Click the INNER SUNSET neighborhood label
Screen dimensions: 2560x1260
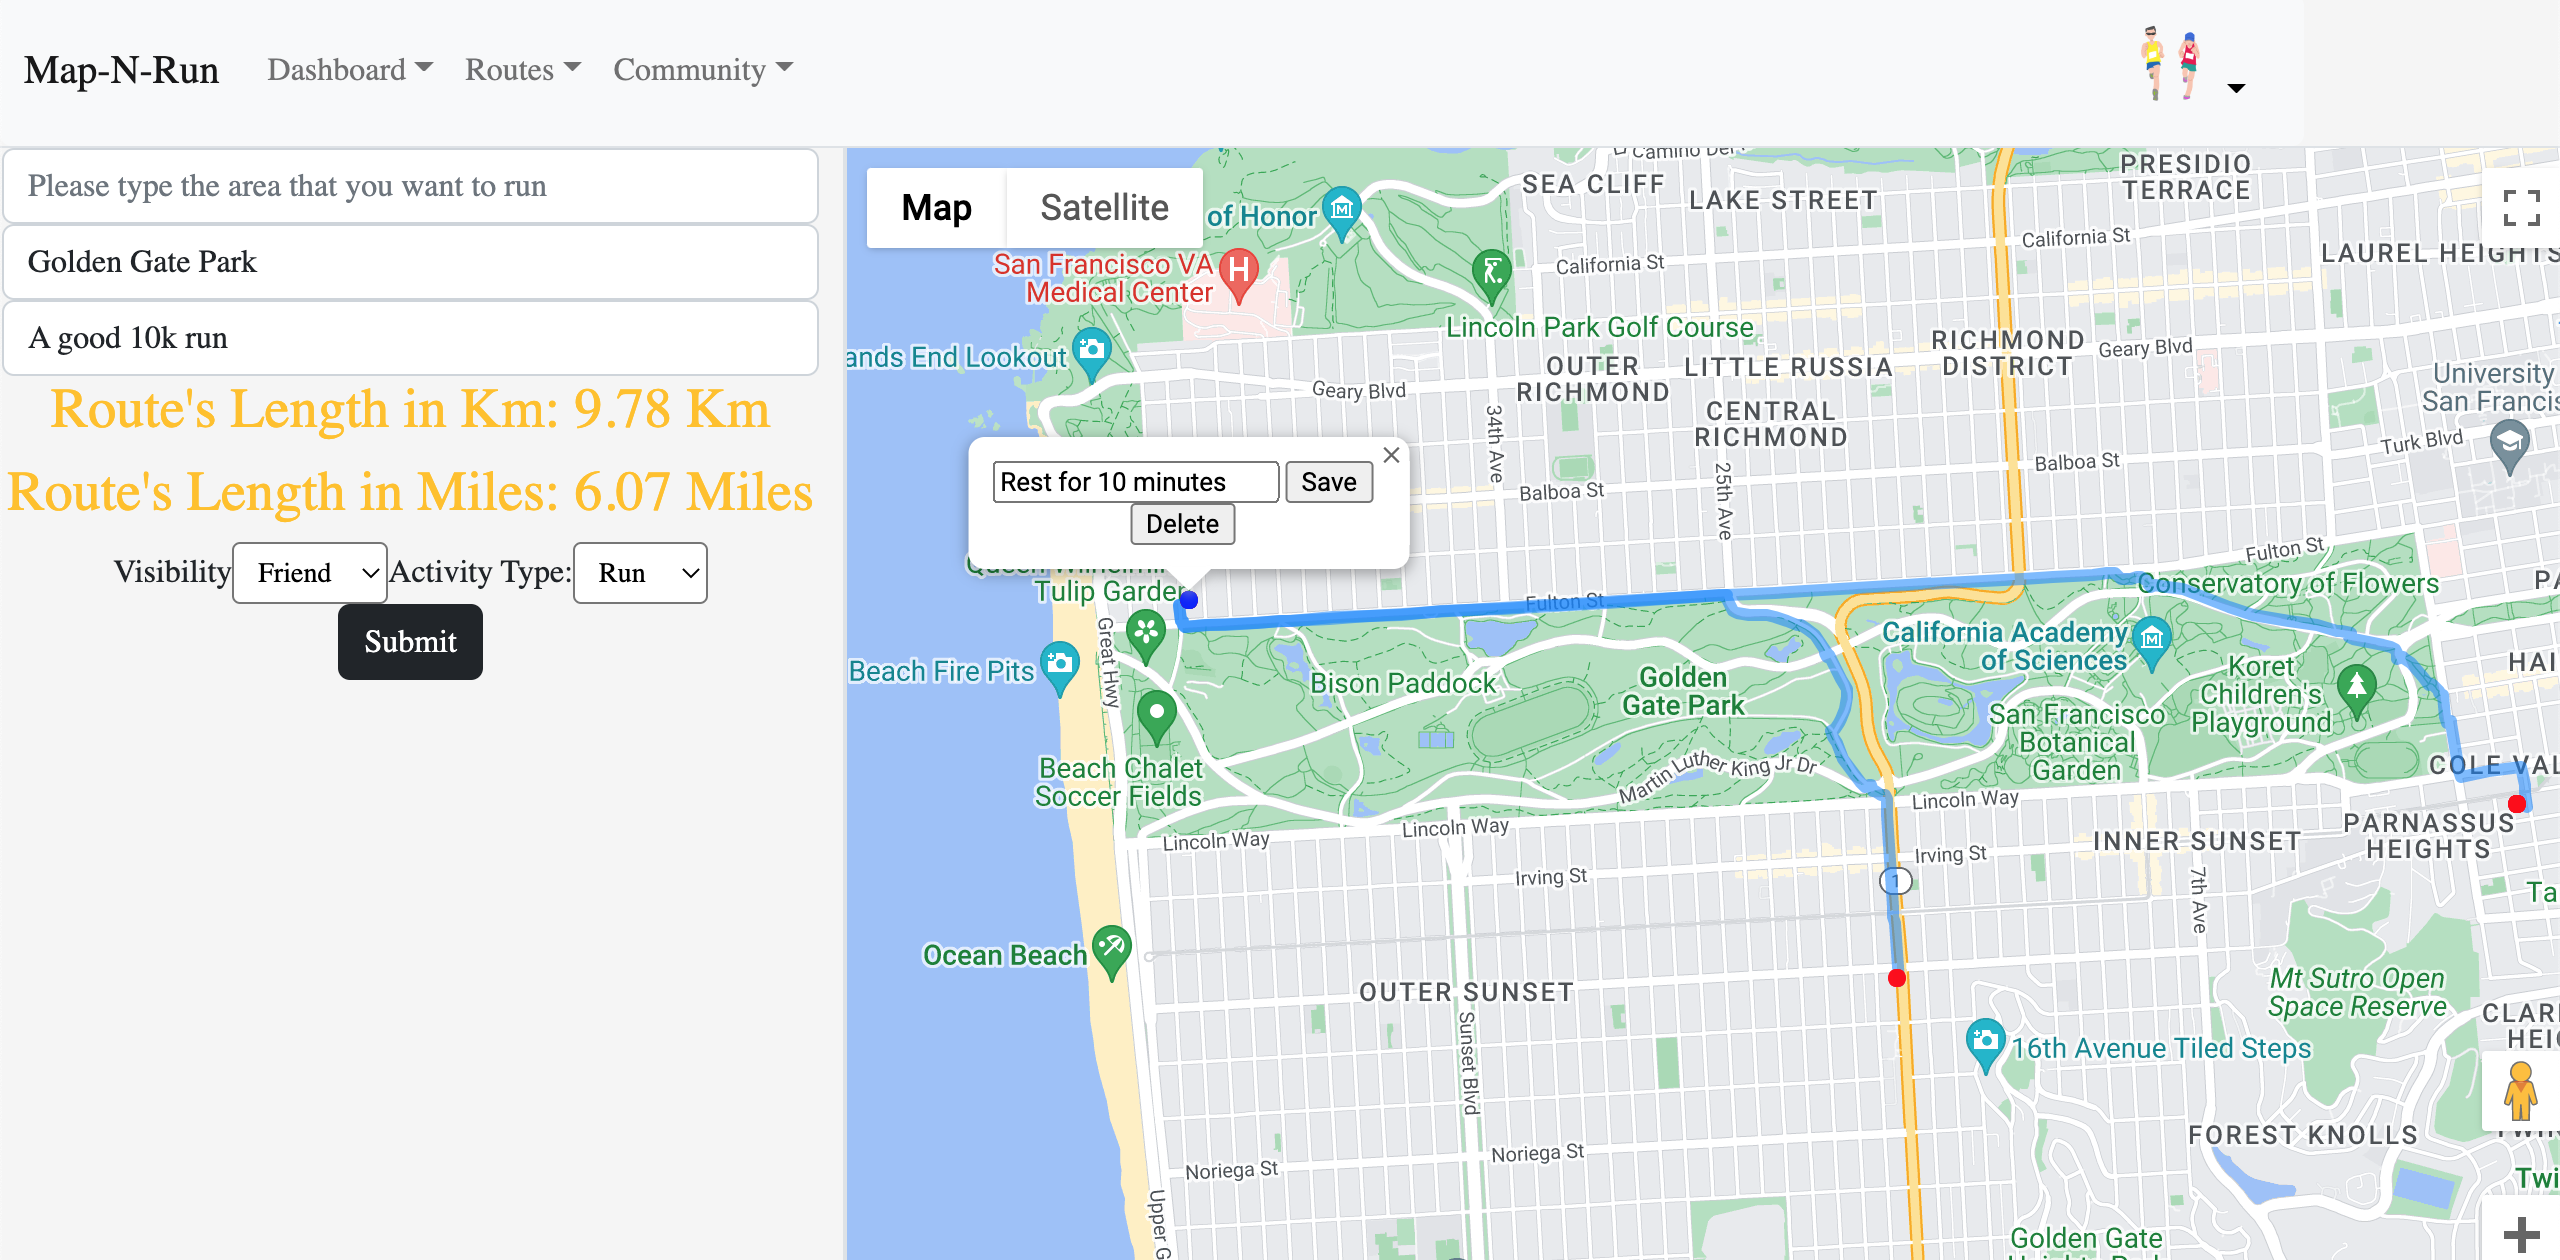coord(2197,841)
